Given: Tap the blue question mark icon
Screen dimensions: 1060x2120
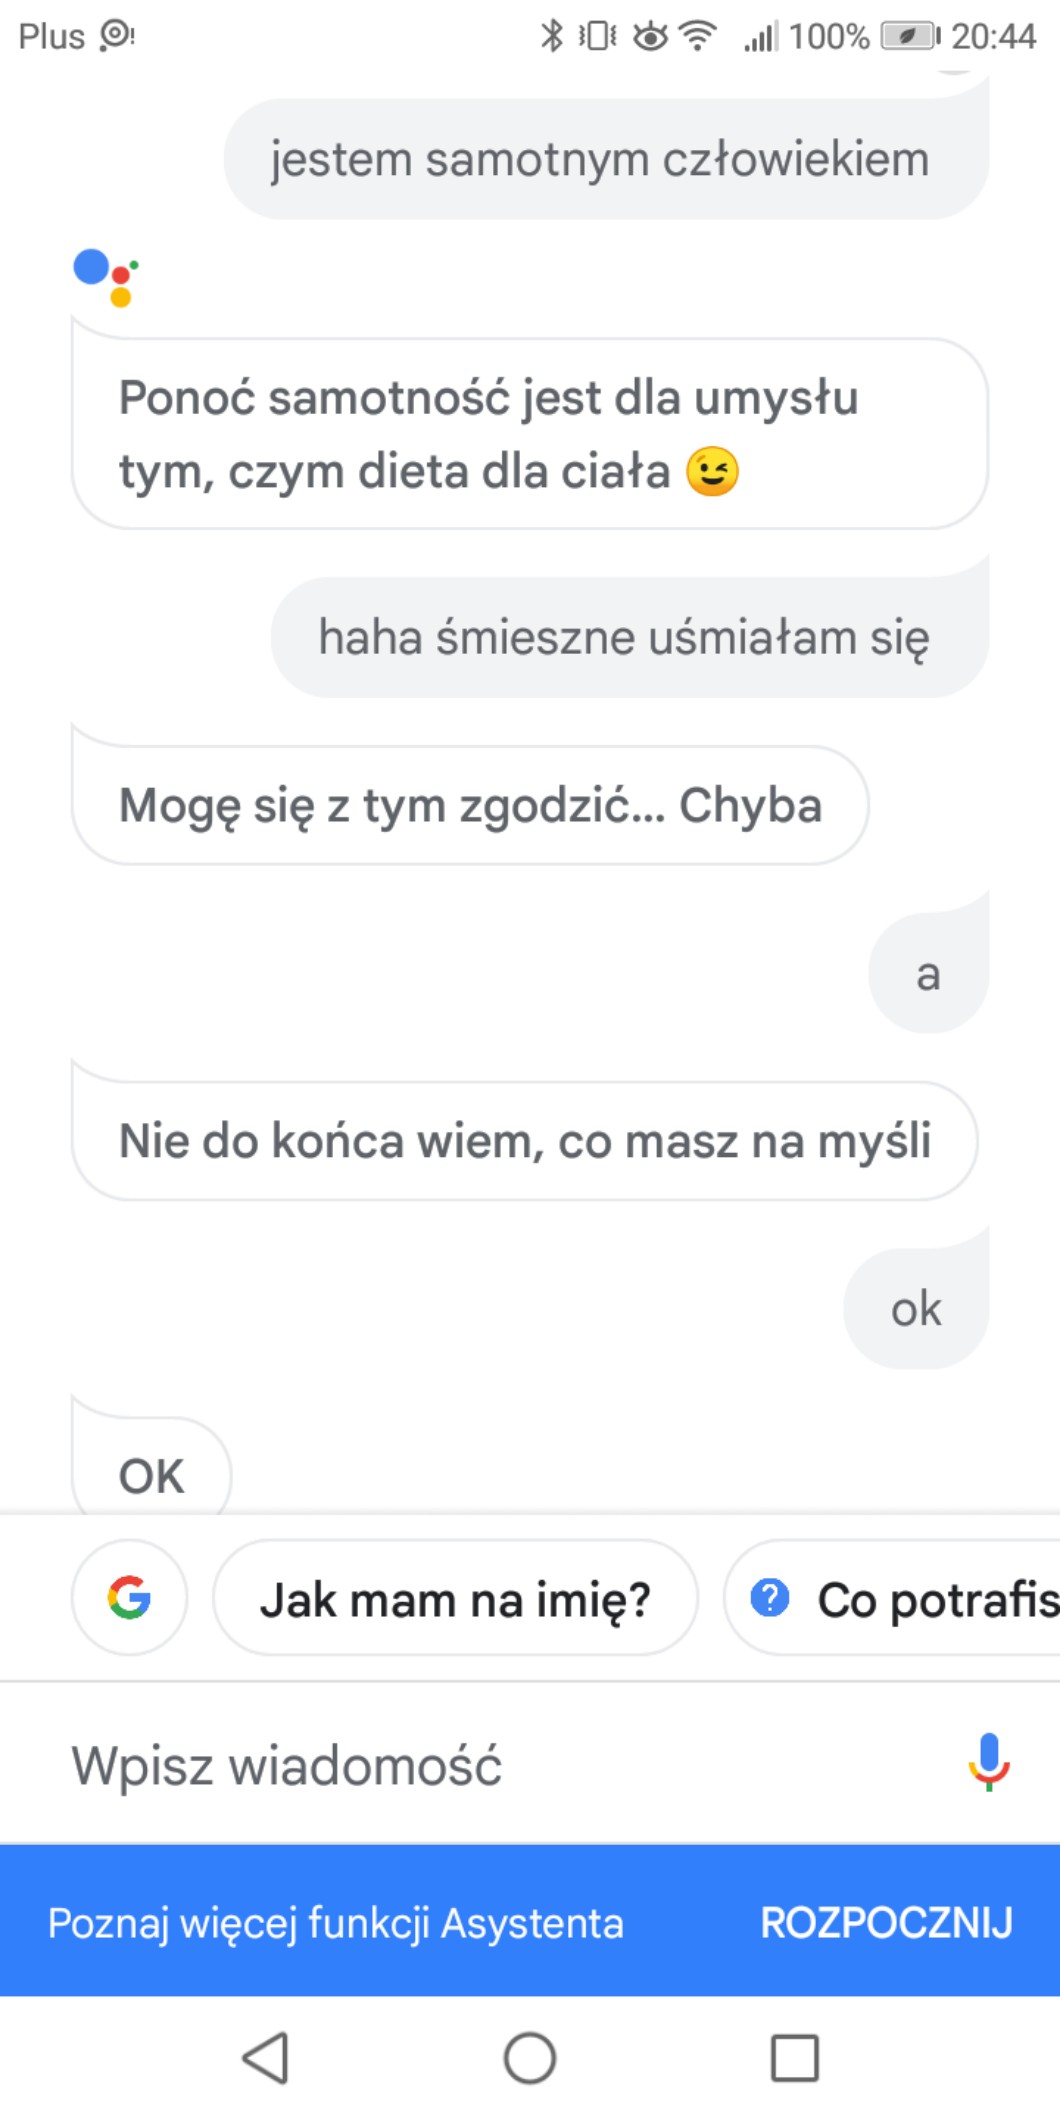Looking at the screenshot, I should (770, 1598).
